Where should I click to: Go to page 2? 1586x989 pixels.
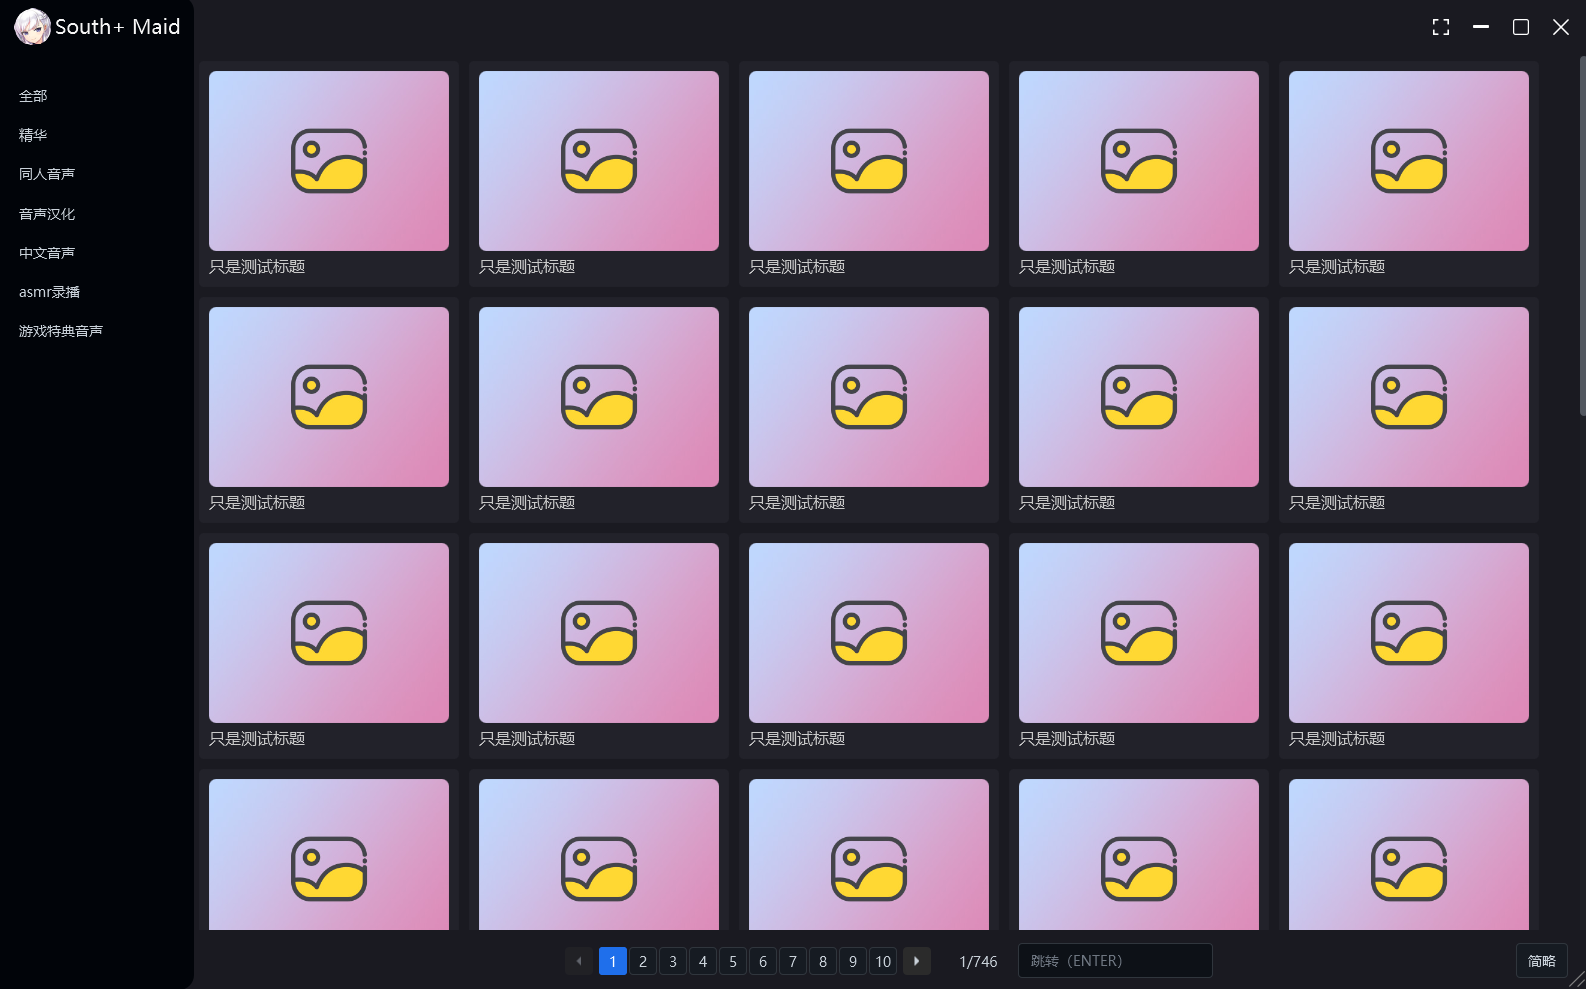pos(643,961)
